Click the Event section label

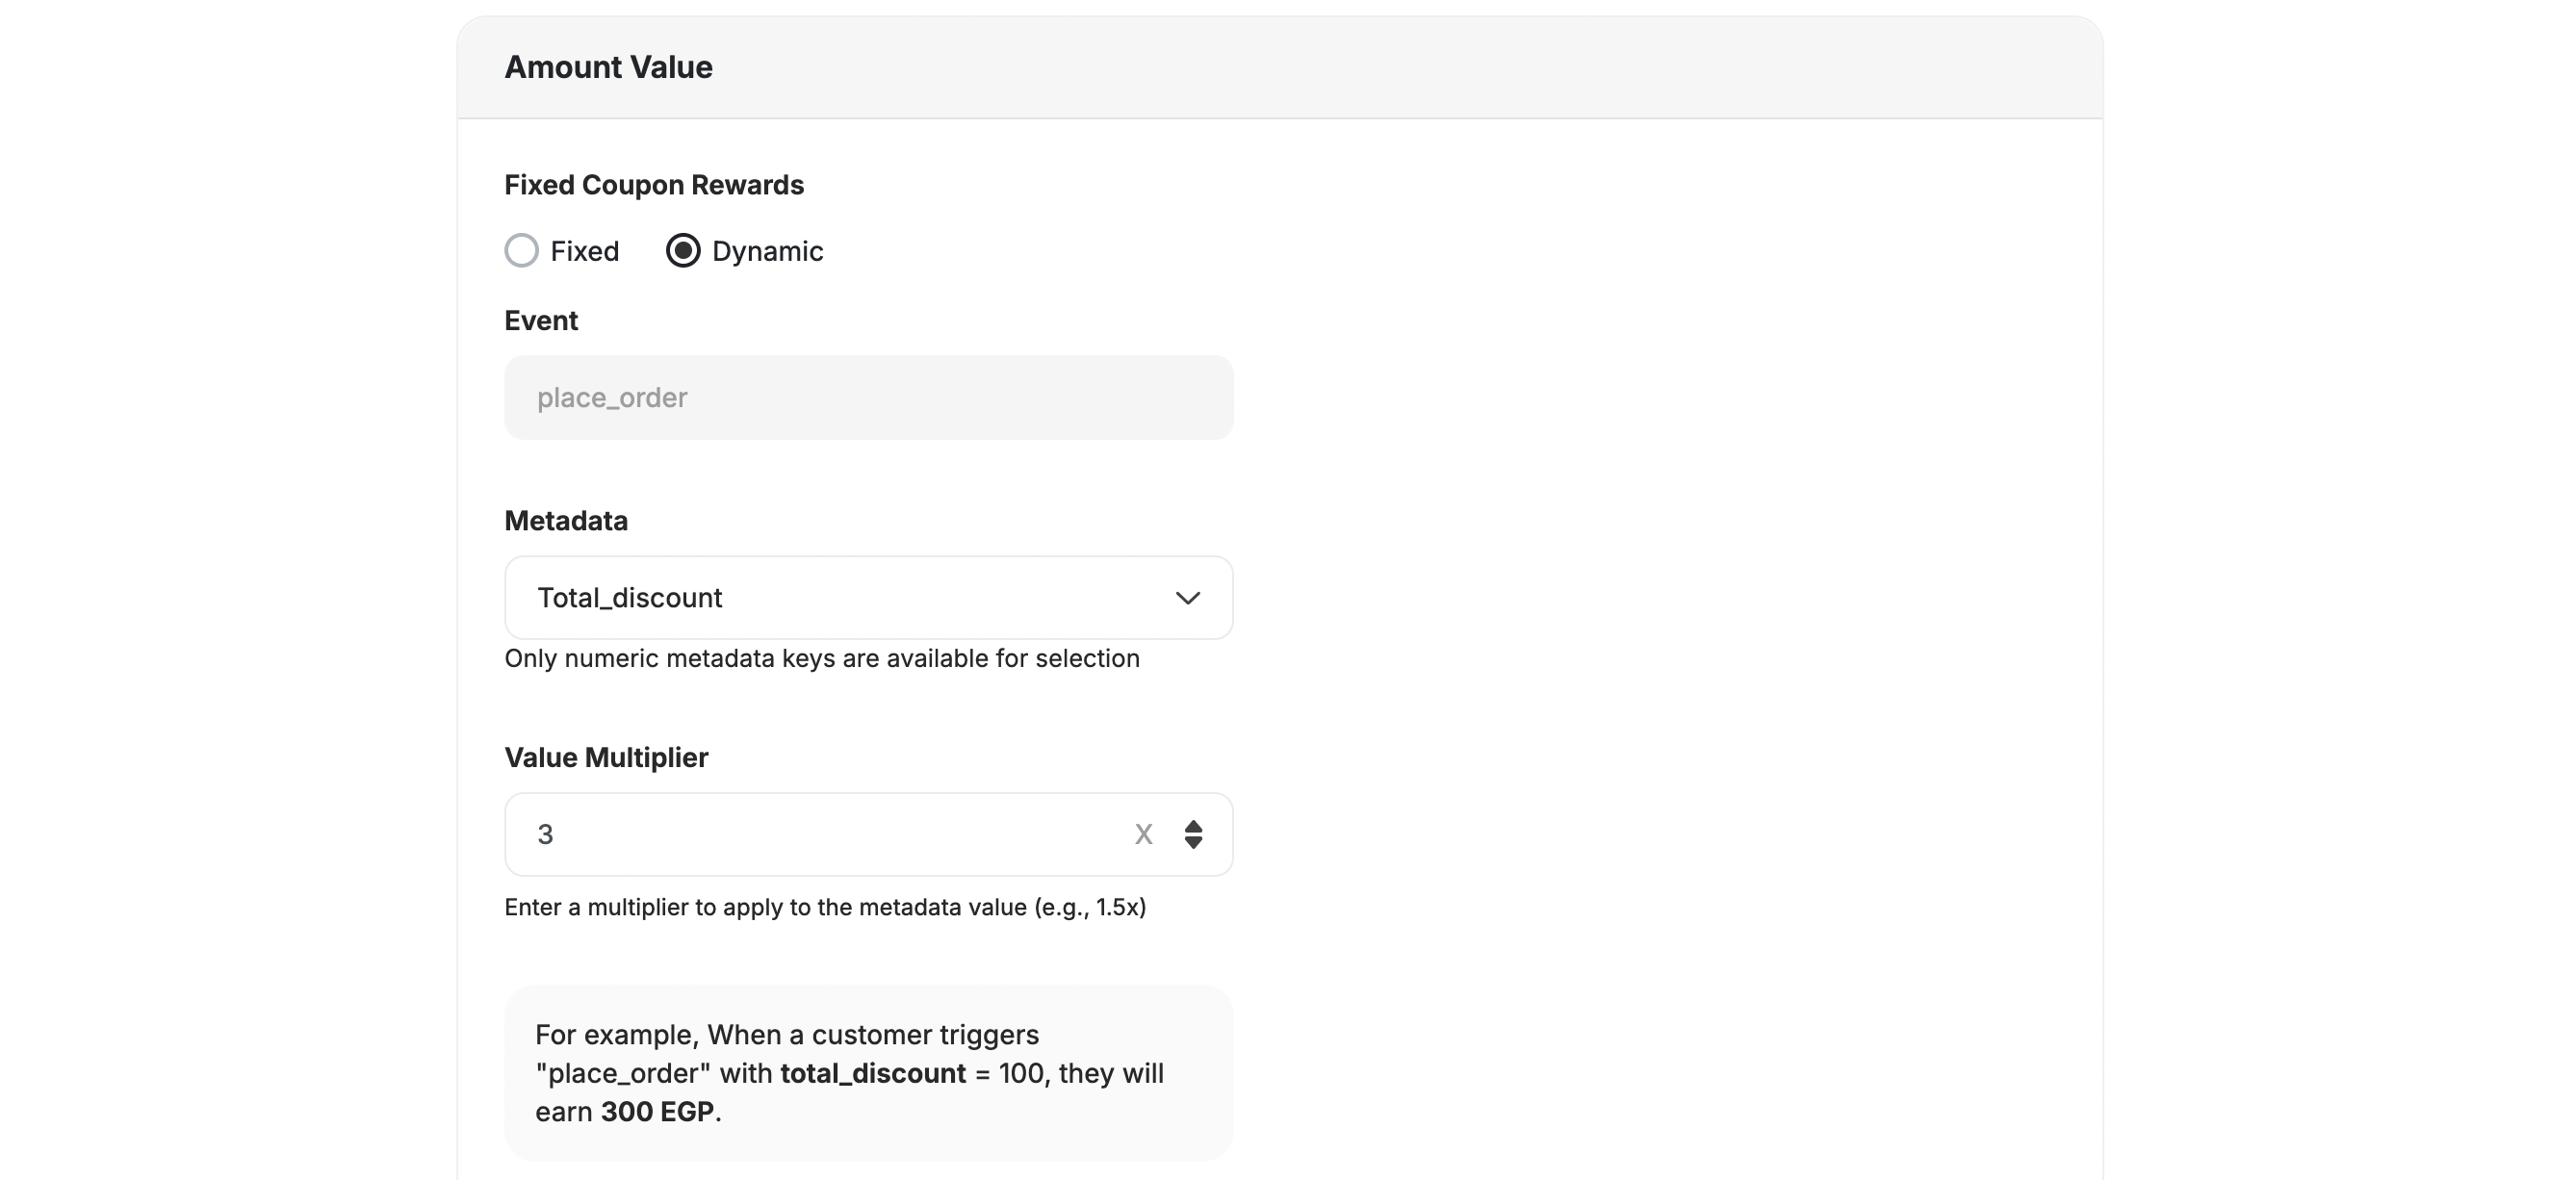(541, 320)
